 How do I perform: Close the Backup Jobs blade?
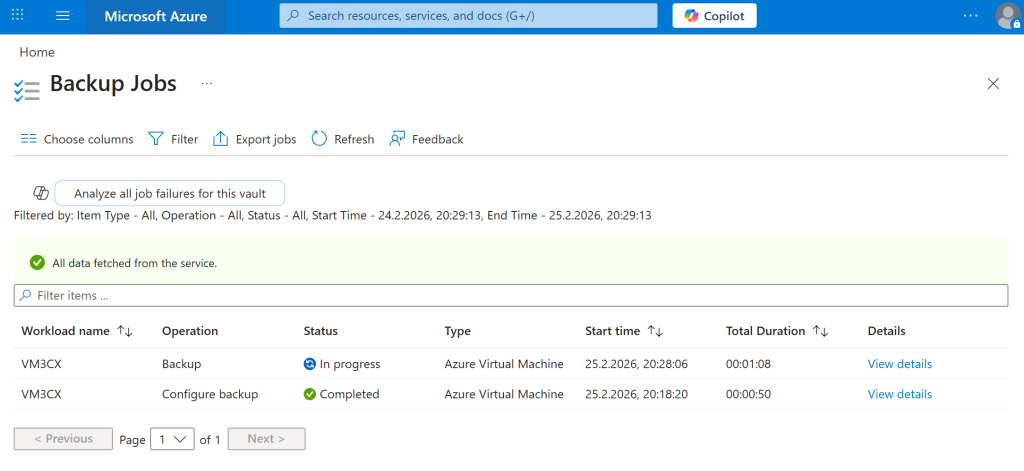993,84
